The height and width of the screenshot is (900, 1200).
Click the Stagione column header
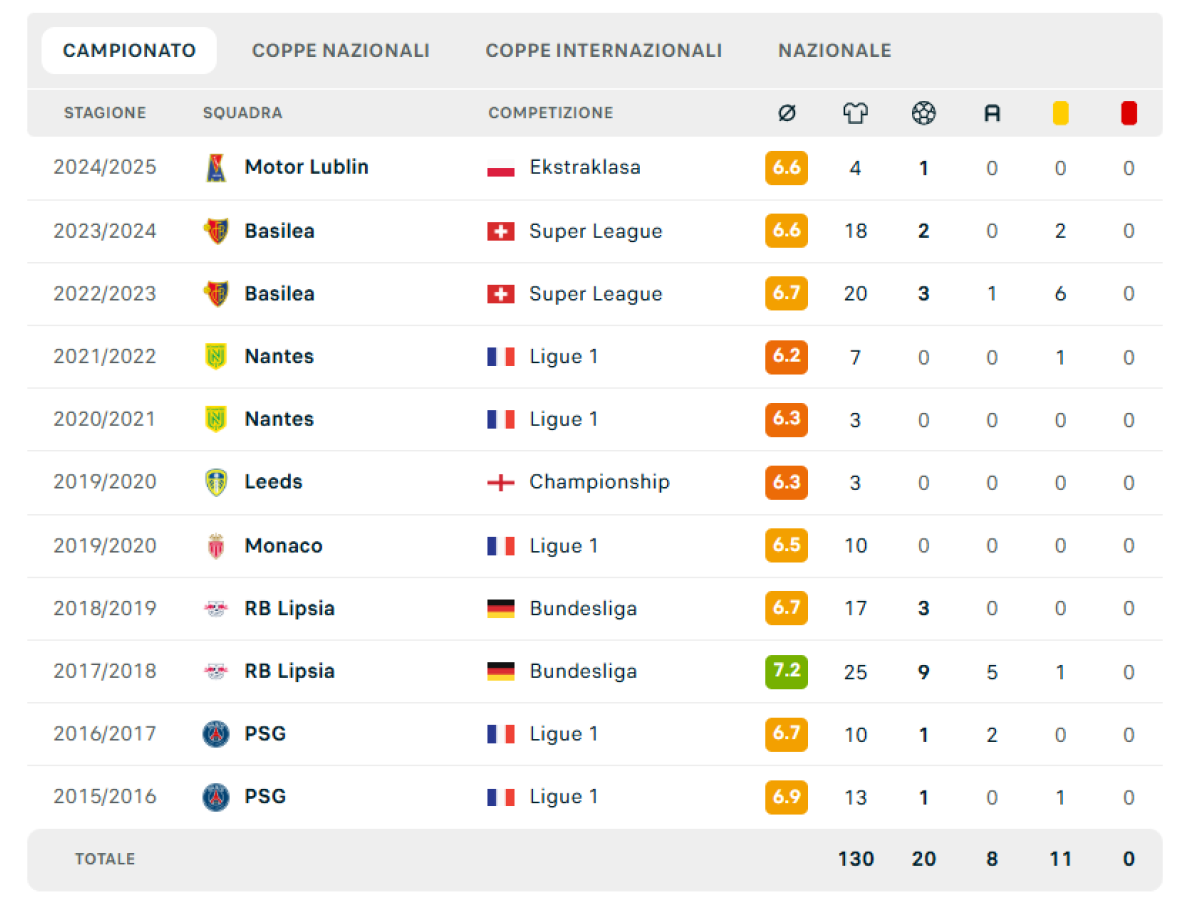105,113
